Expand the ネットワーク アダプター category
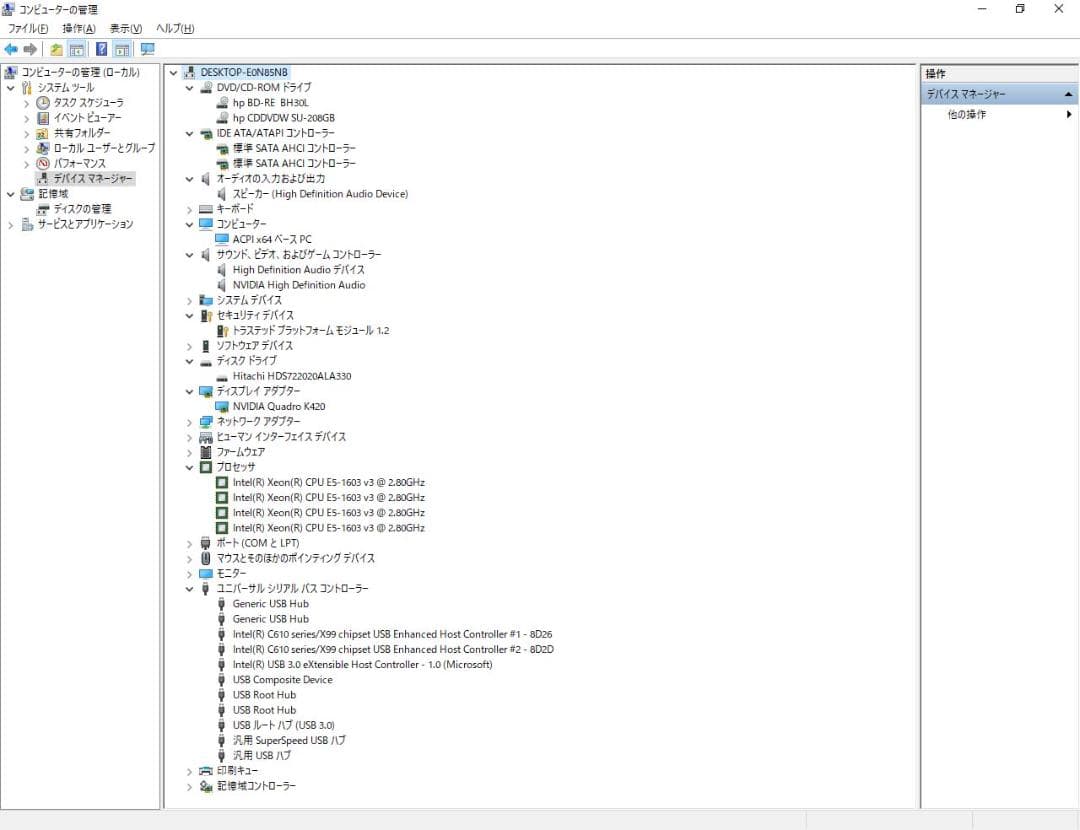The width and height of the screenshot is (1080, 830). point(190,422)
